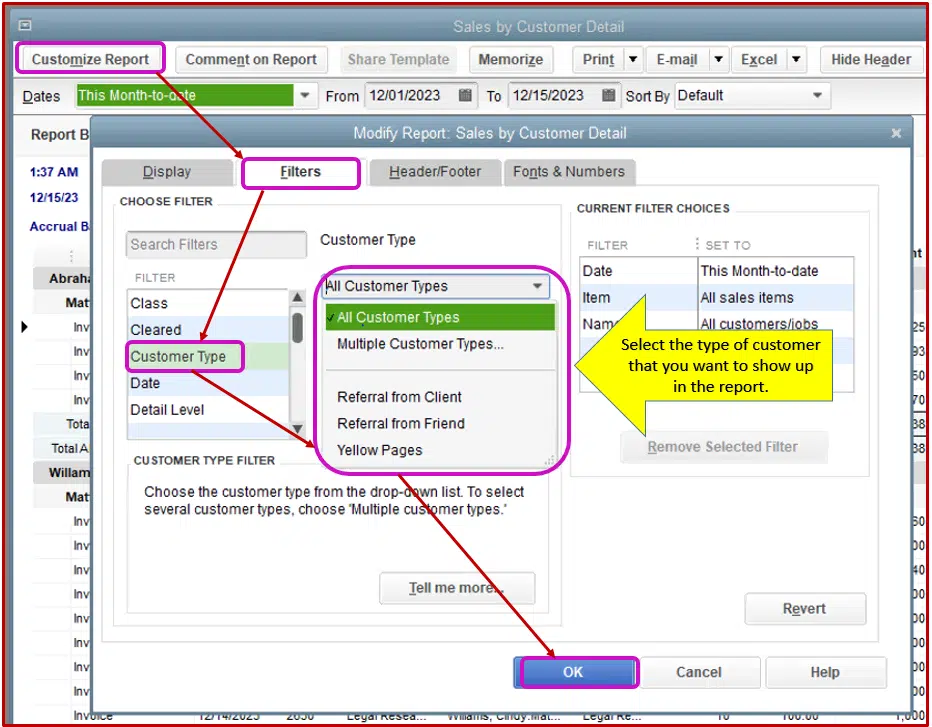The width and height of the screenshot is (932, 727).
Task: Click the Search Filters field
Action: coord(216,244)
